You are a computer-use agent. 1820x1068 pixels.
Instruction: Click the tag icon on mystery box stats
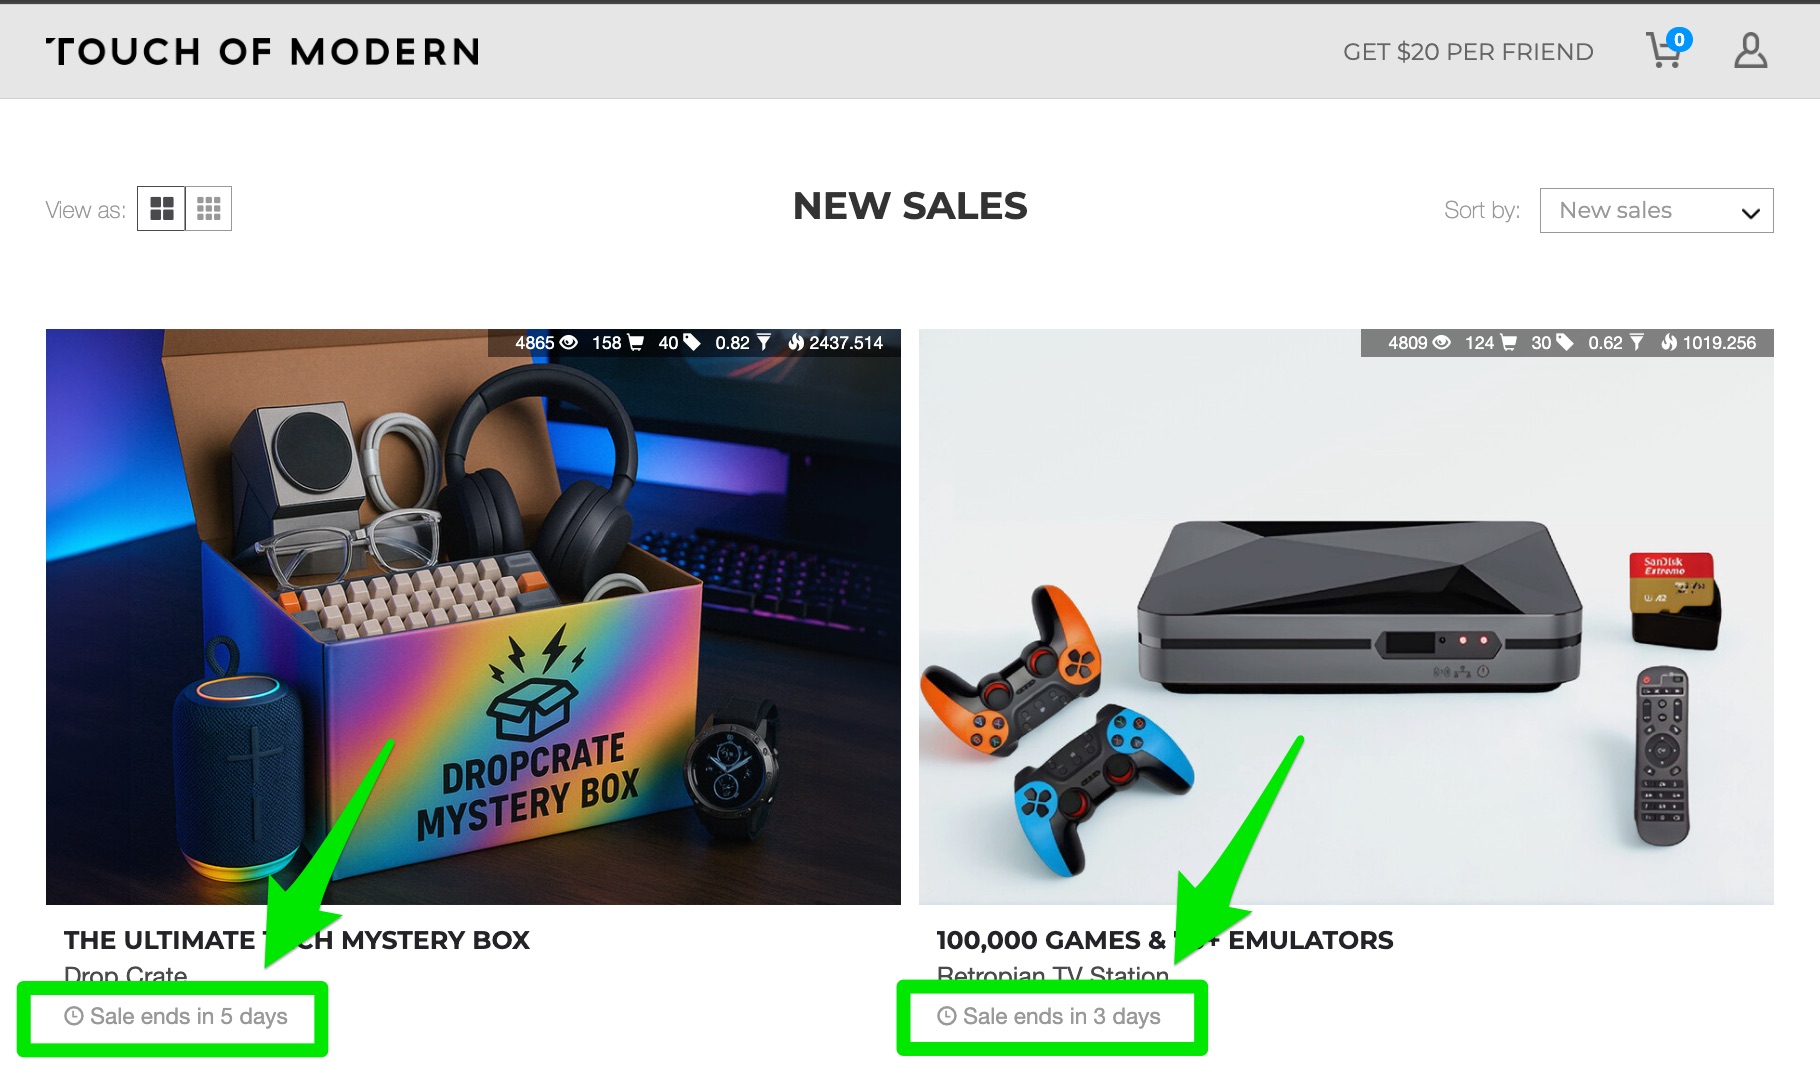[x=692, y=342]
